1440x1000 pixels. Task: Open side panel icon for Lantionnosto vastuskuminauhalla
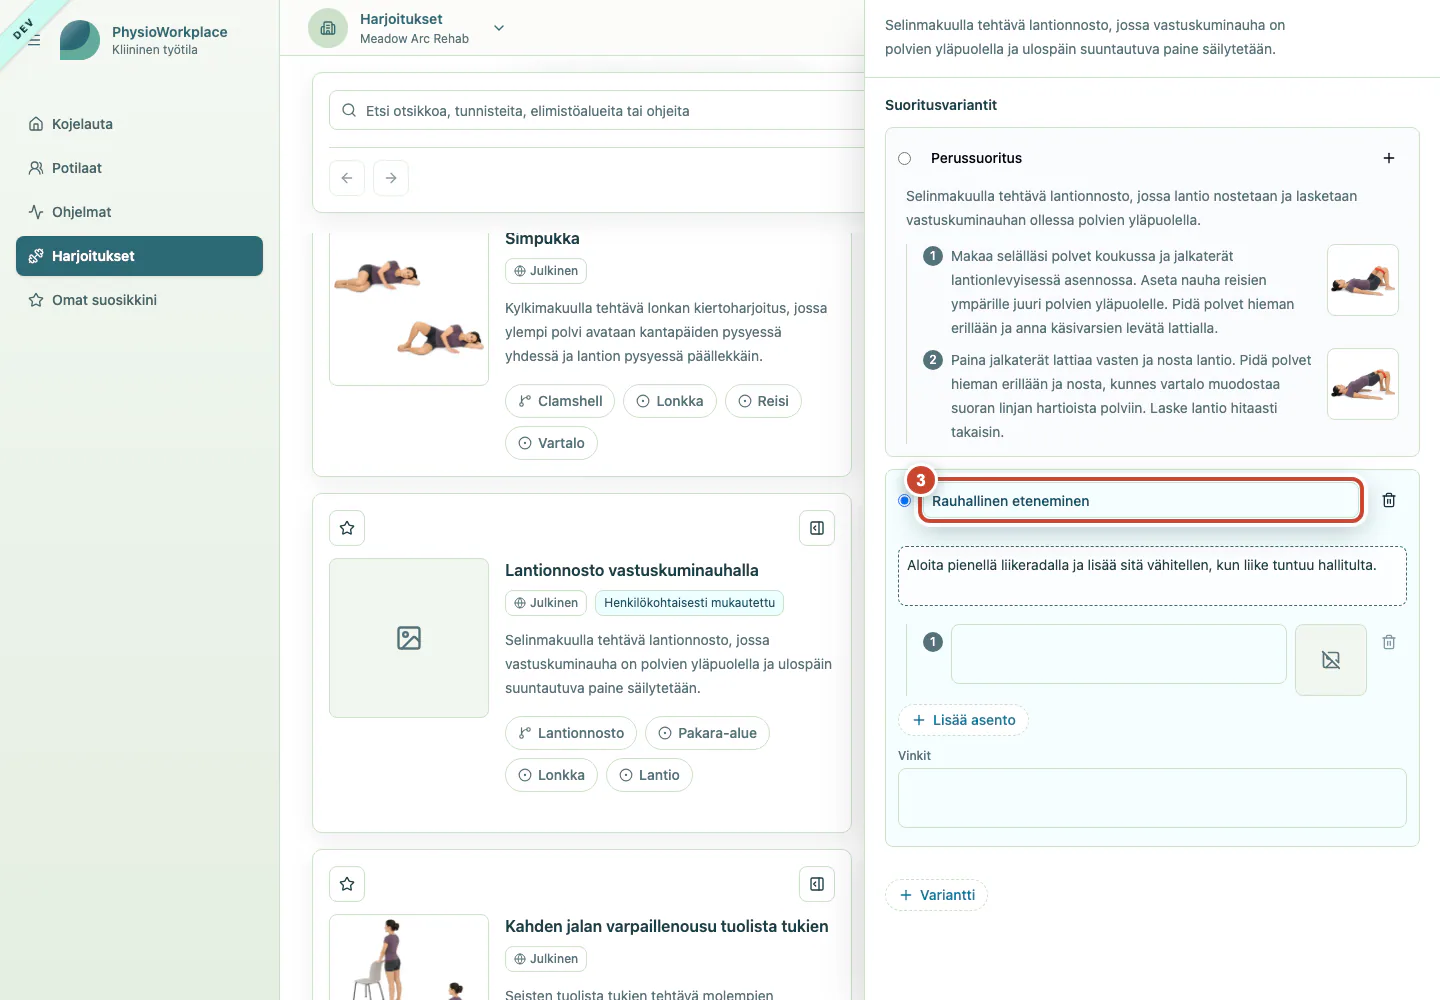pyautogui.click(x=817, y=528)
